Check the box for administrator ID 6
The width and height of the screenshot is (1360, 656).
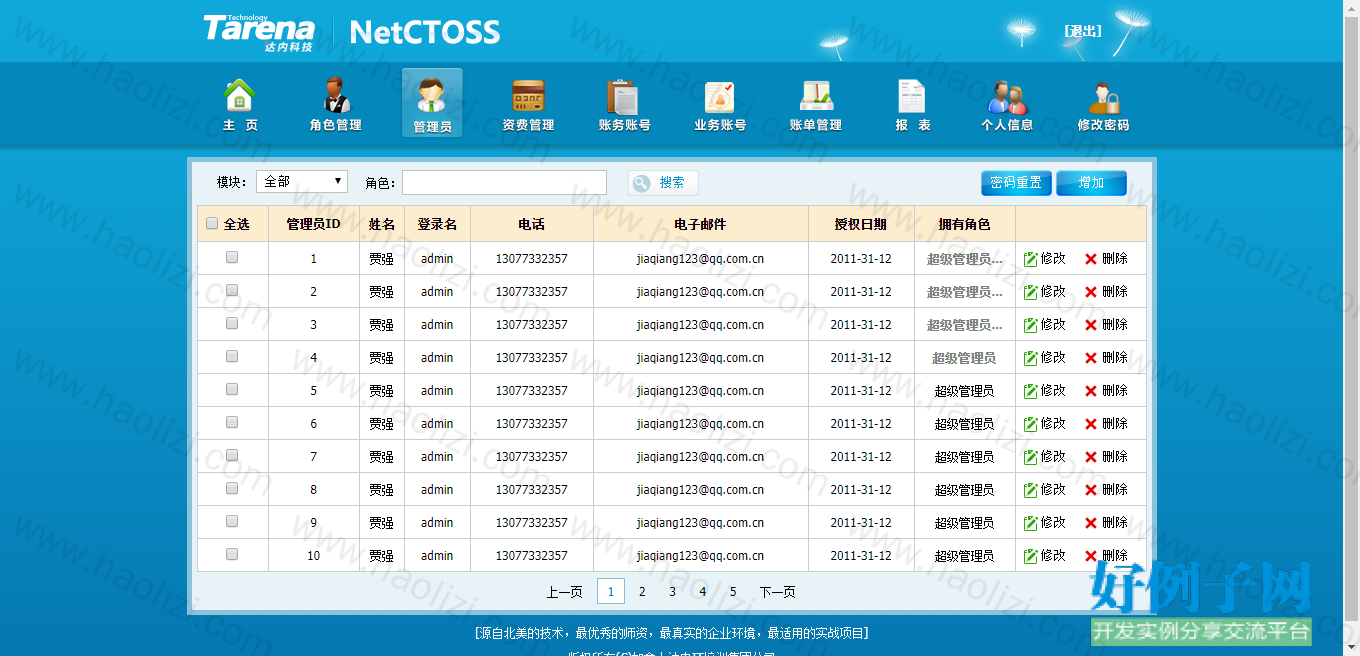tap(232, 422)
